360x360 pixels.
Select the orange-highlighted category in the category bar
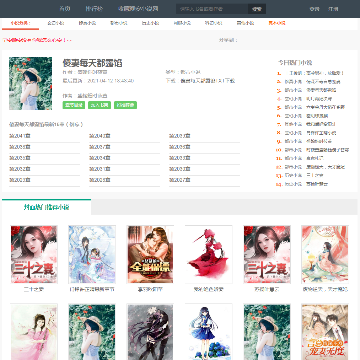click(x=277, y=23)
